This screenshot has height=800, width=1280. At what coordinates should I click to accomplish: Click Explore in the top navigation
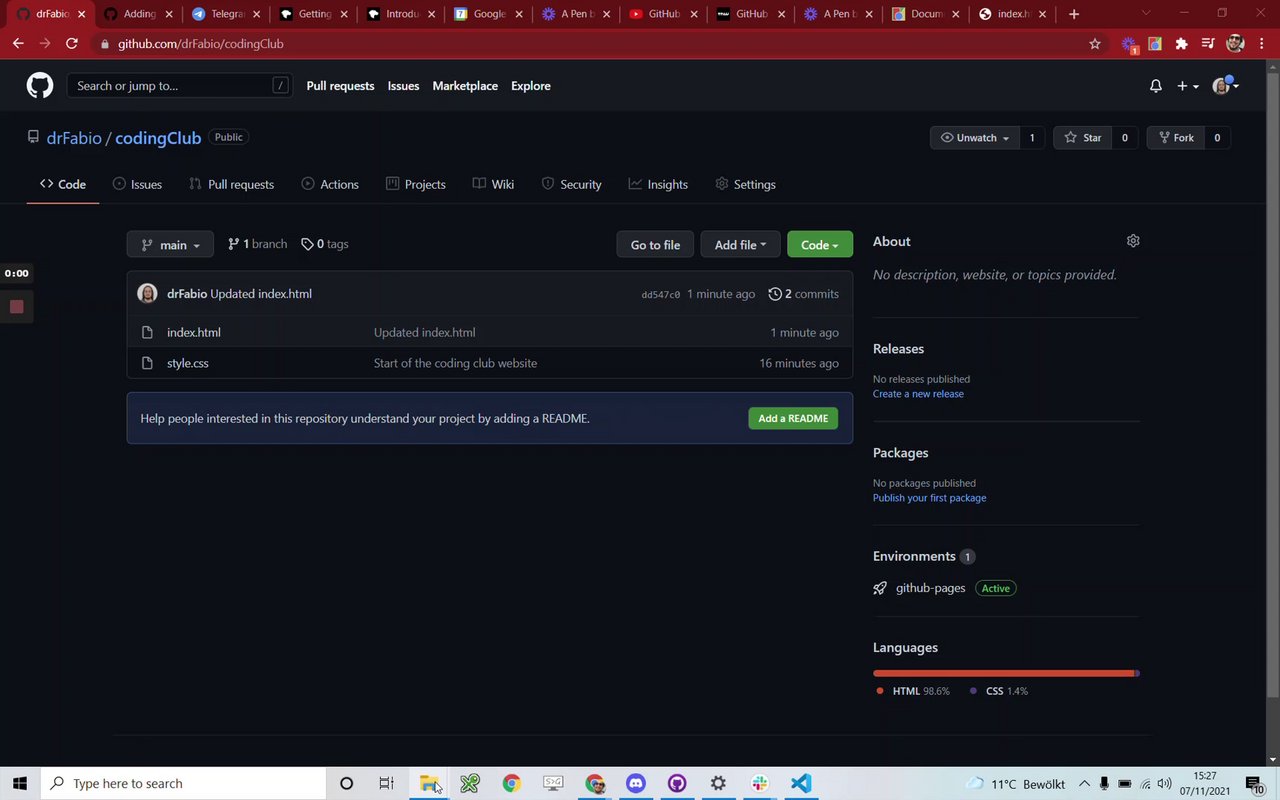click(x=531, y=86)
